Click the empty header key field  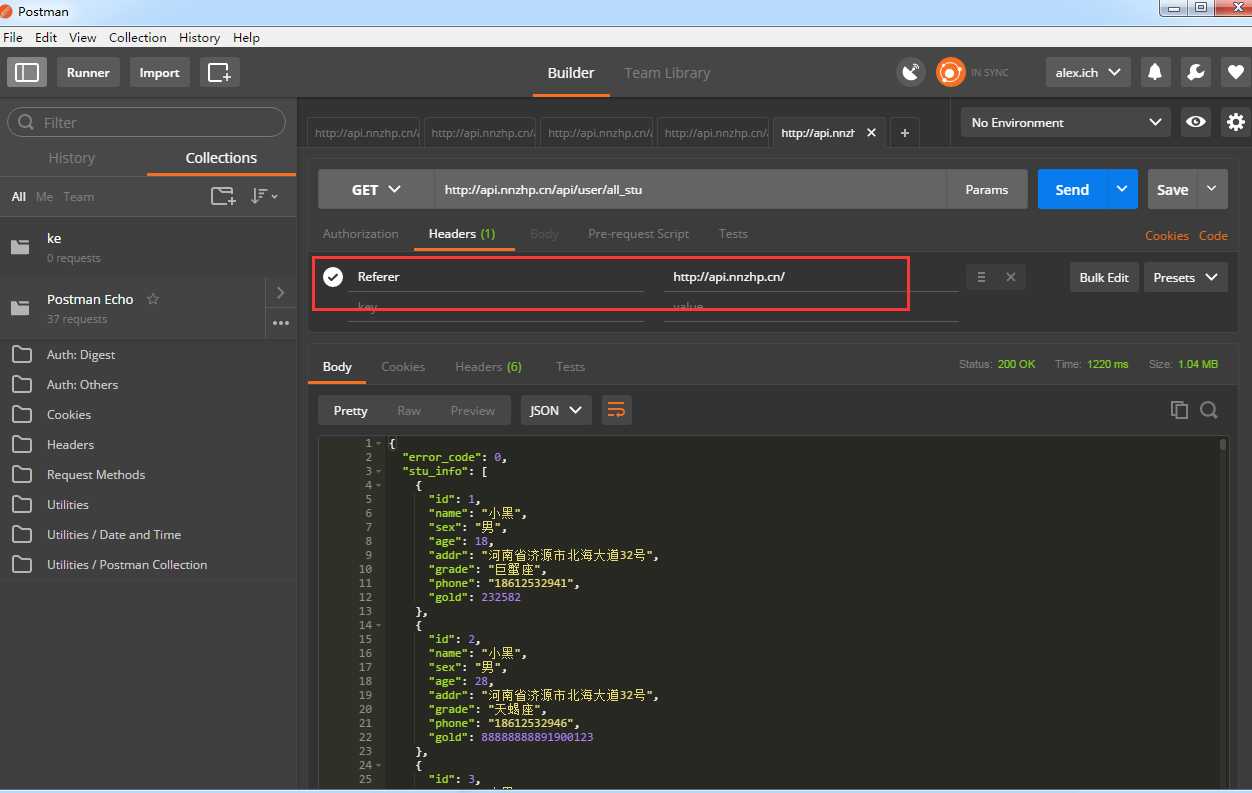tap(495, 307)
